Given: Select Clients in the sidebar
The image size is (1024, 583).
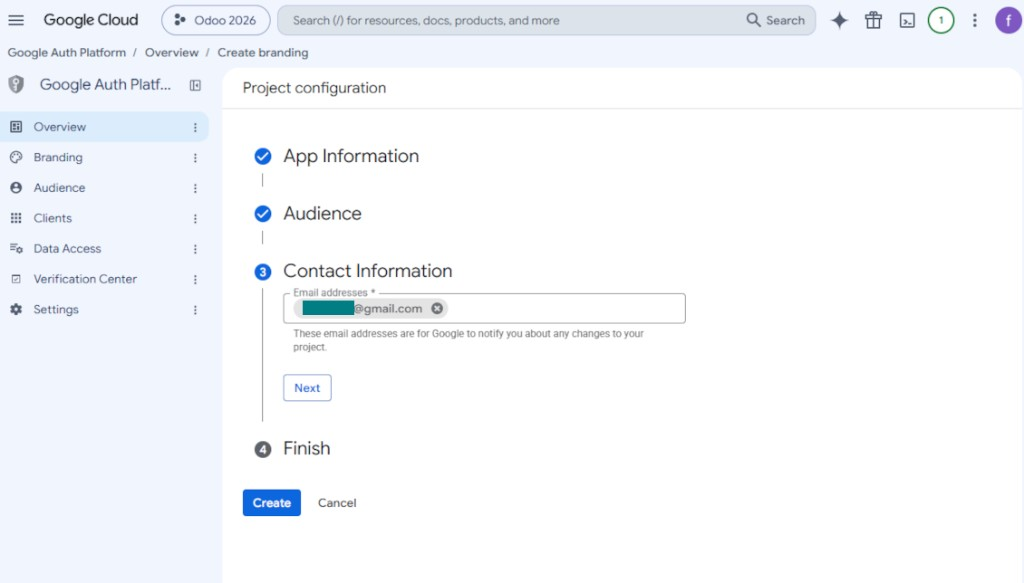Looking at the screenshot, I should tap(104, 218).
